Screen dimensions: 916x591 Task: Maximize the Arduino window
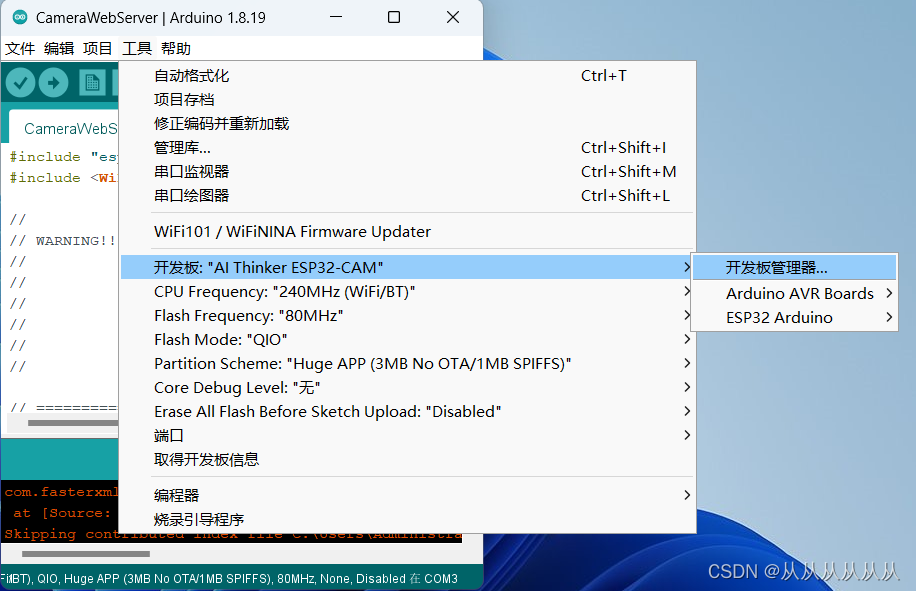click(394, 18)
